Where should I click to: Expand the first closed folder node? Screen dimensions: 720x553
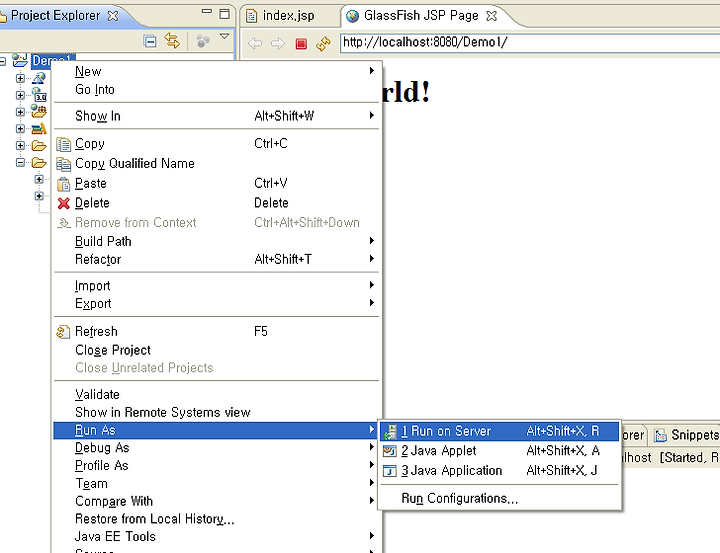tap(20, 146)
